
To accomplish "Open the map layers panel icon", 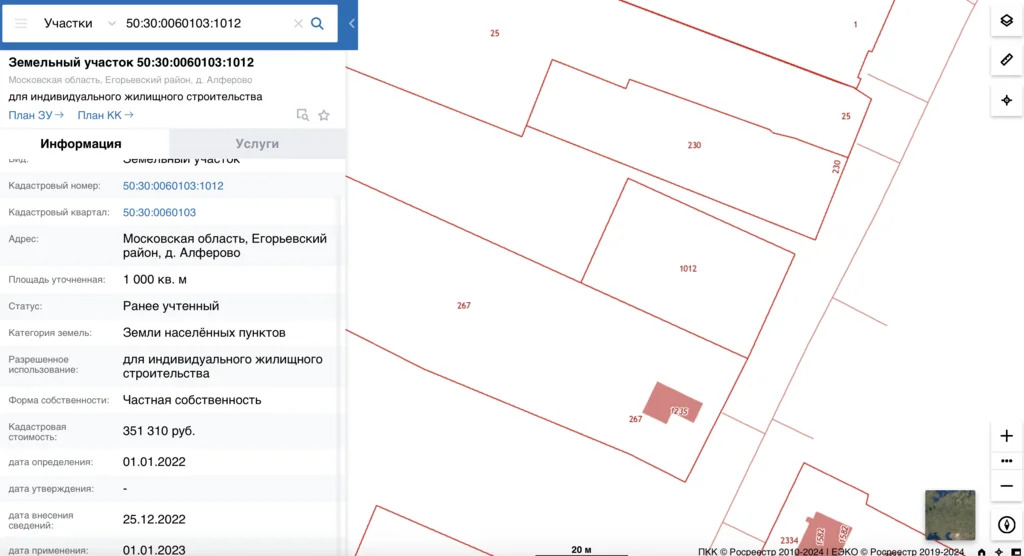I will click(1006, 21).
